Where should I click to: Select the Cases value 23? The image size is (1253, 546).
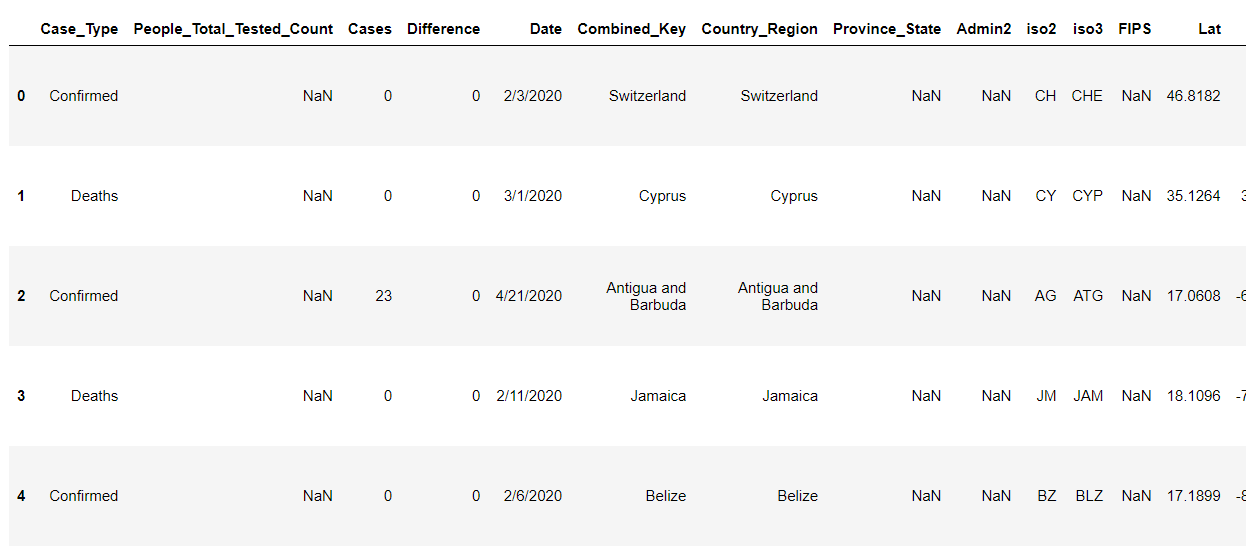pyautogui.click(x=383, y=296)
